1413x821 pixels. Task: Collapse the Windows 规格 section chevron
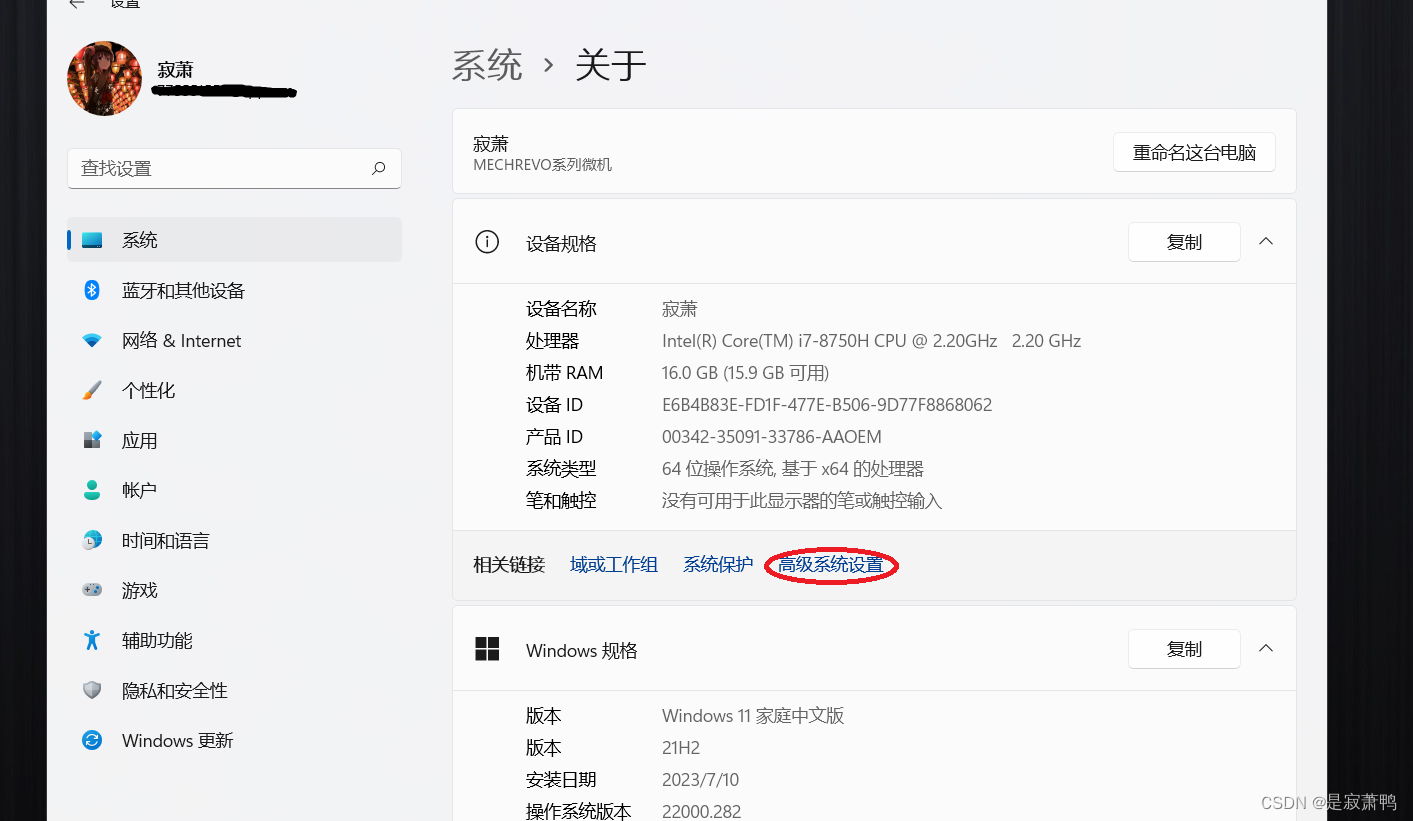click(1266, 649)
